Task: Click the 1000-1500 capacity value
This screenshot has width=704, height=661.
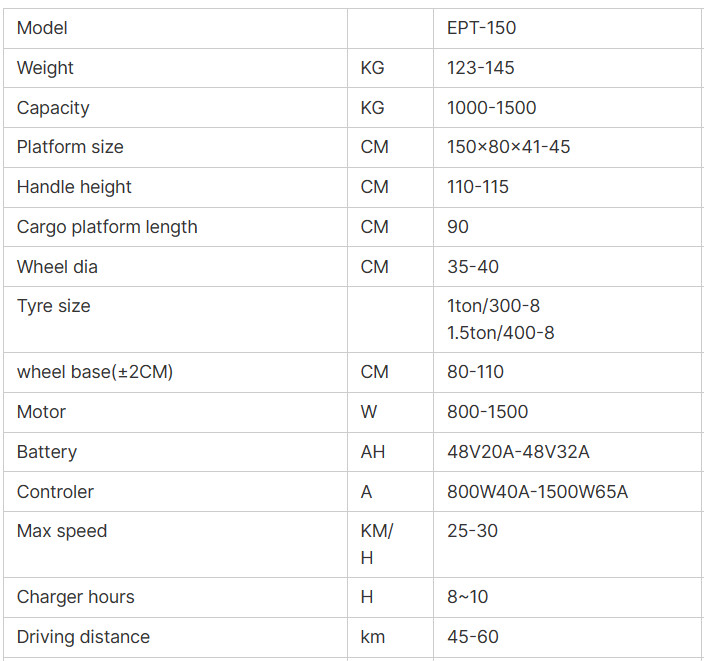Action: click(x=492, y=108)
